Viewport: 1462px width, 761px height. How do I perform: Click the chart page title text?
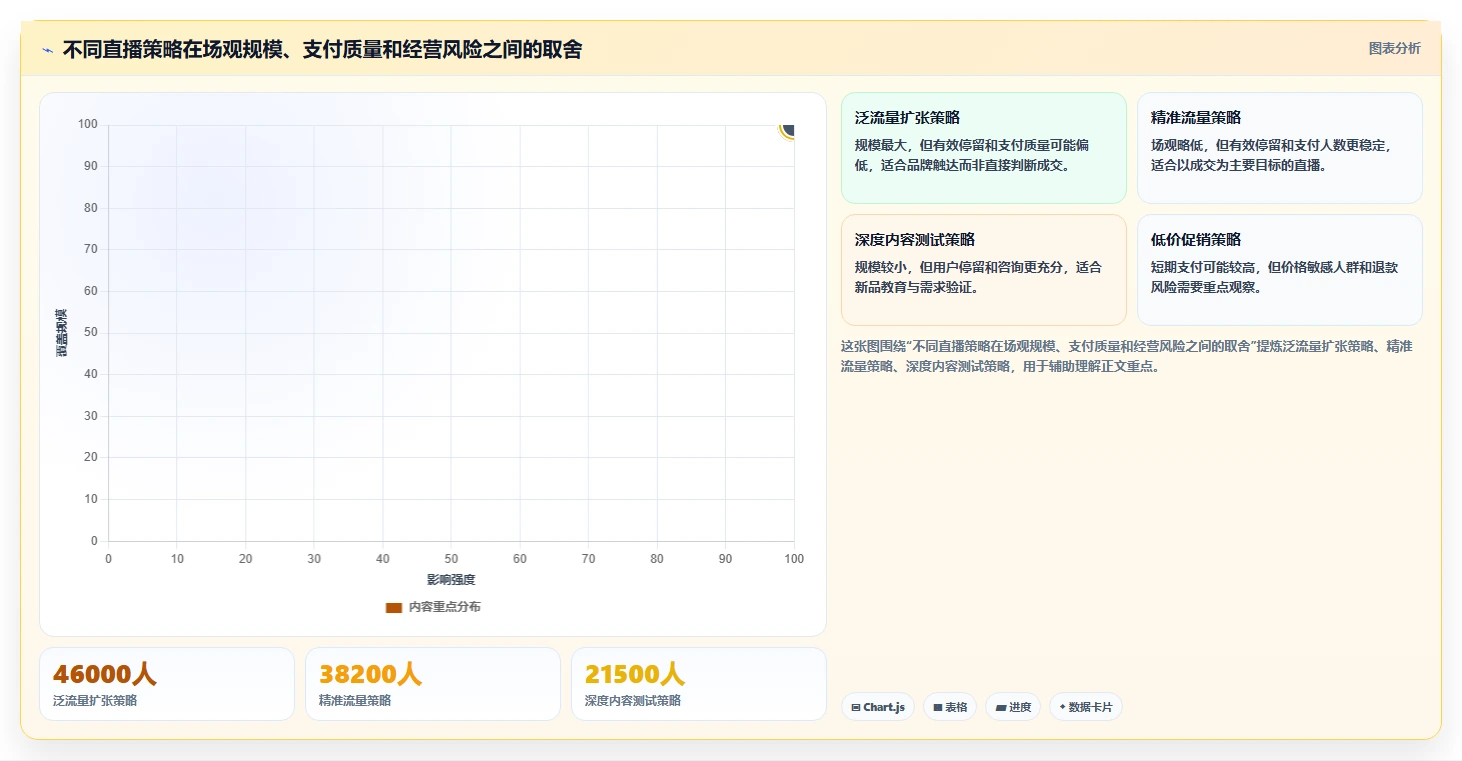pyautogui.click(x=322, y=49)
